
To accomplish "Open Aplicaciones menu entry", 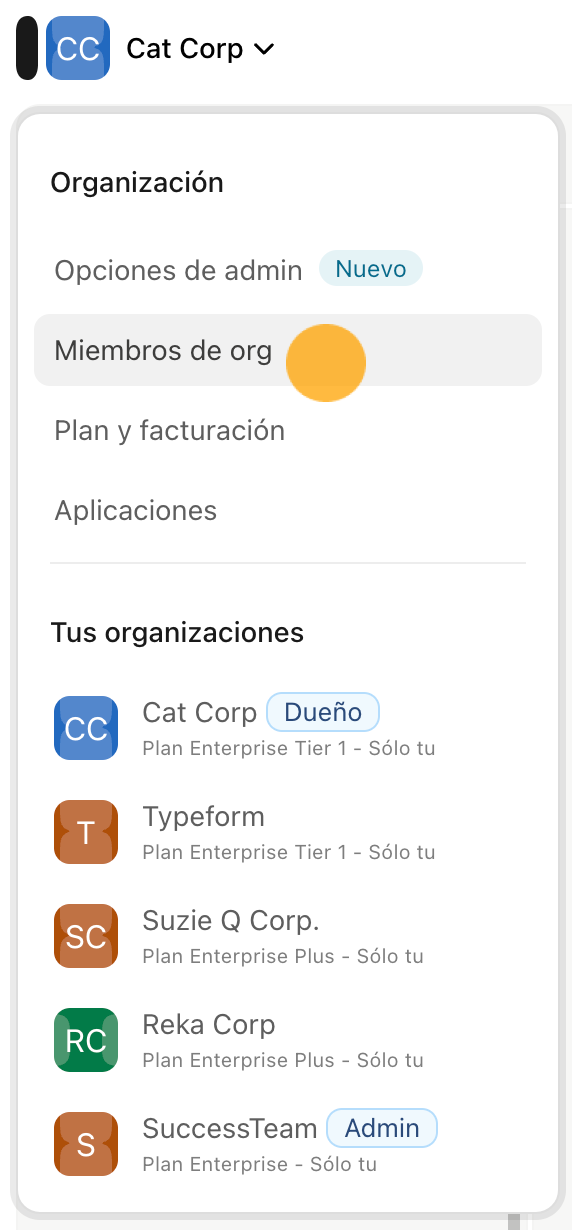I will (x=136, y=510).
